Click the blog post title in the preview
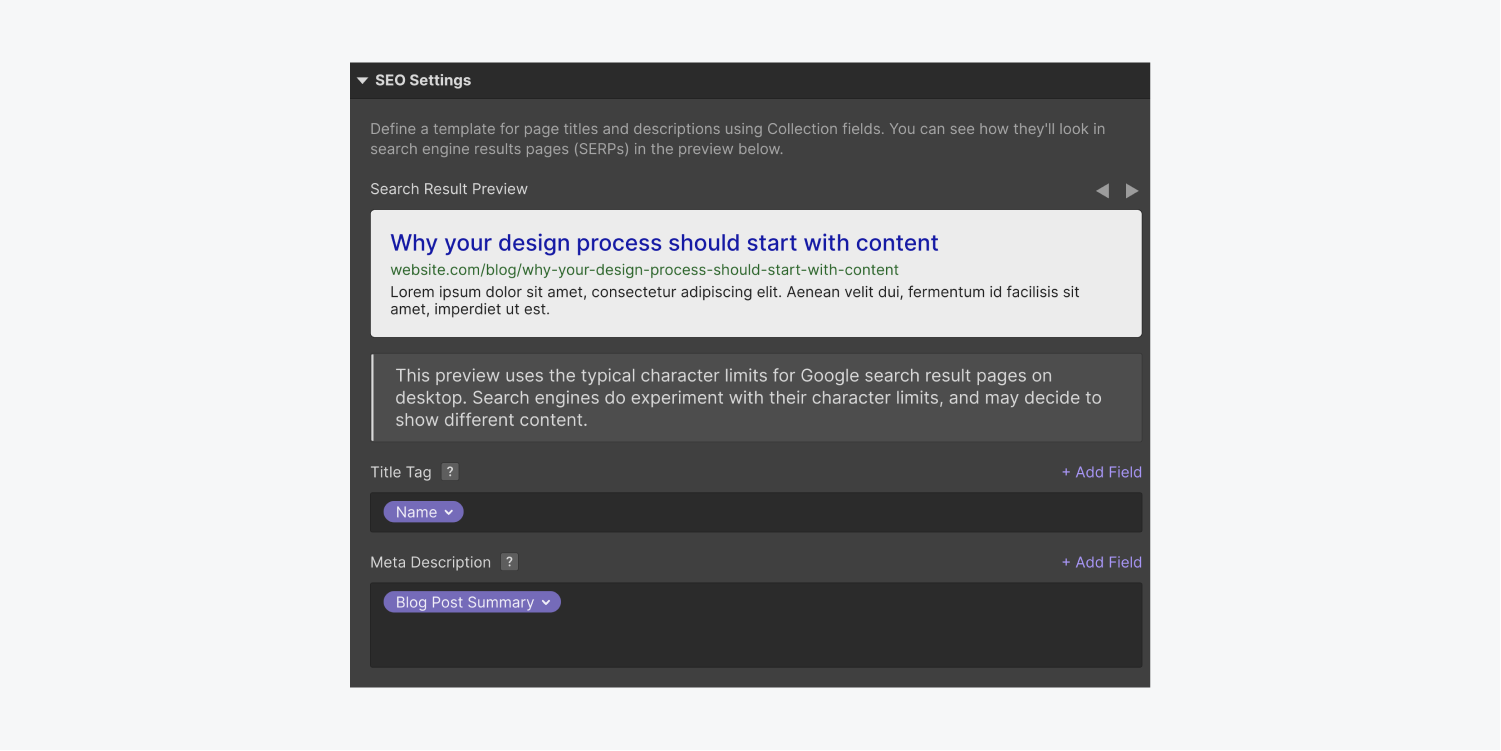This screenshot has width=1501, height=751. click(664, 242)
